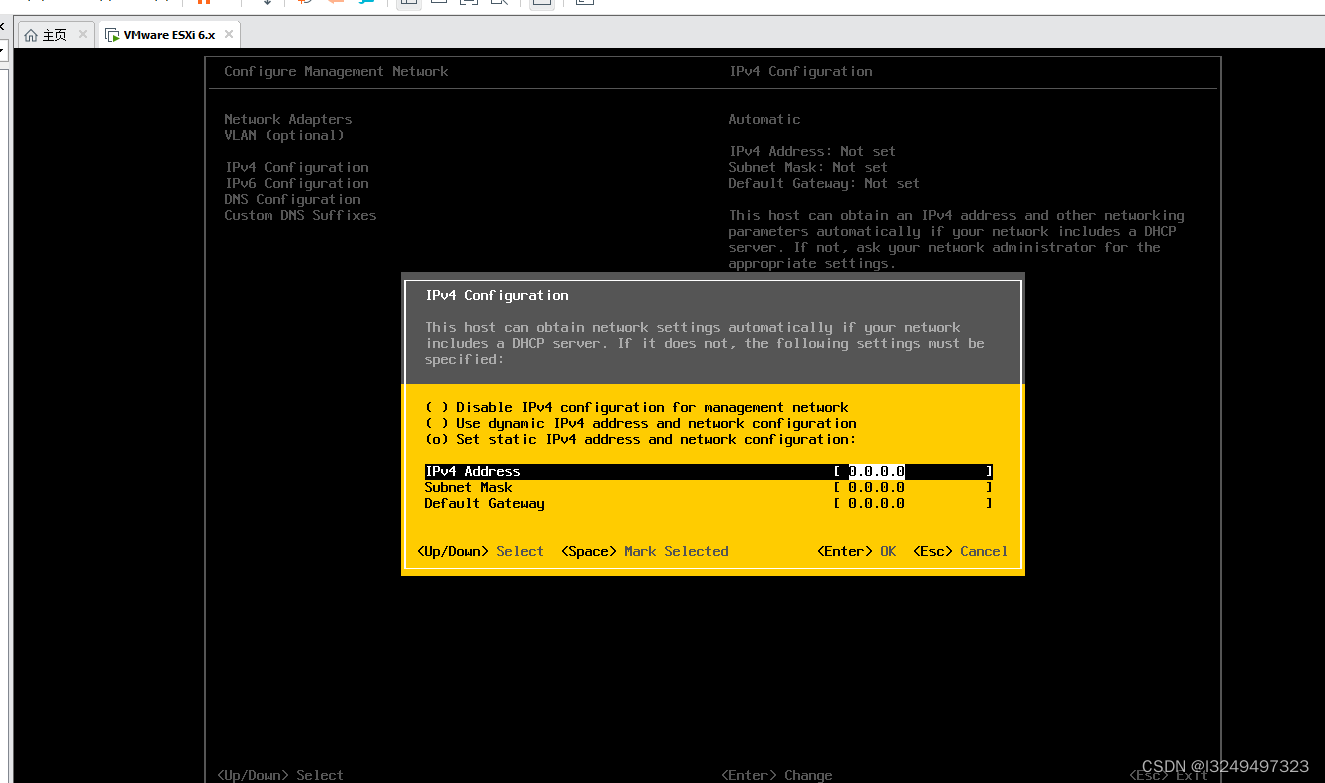Click <Space> Mark Selected hint

pos(644,552)
